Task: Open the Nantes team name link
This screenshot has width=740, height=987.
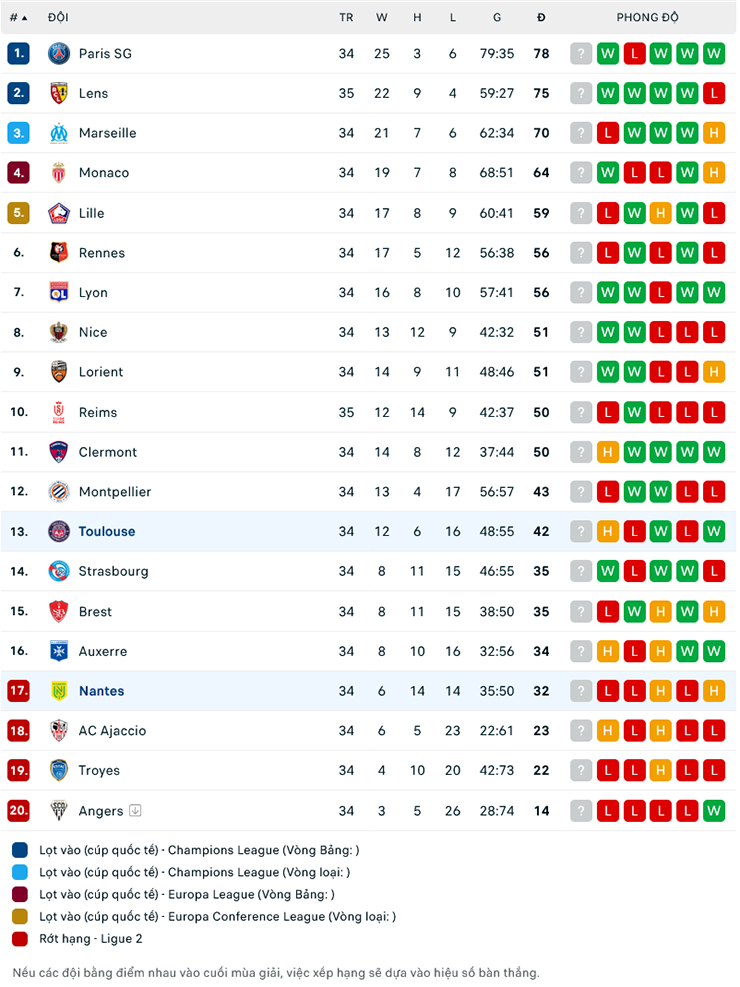Action: [101, 691]
